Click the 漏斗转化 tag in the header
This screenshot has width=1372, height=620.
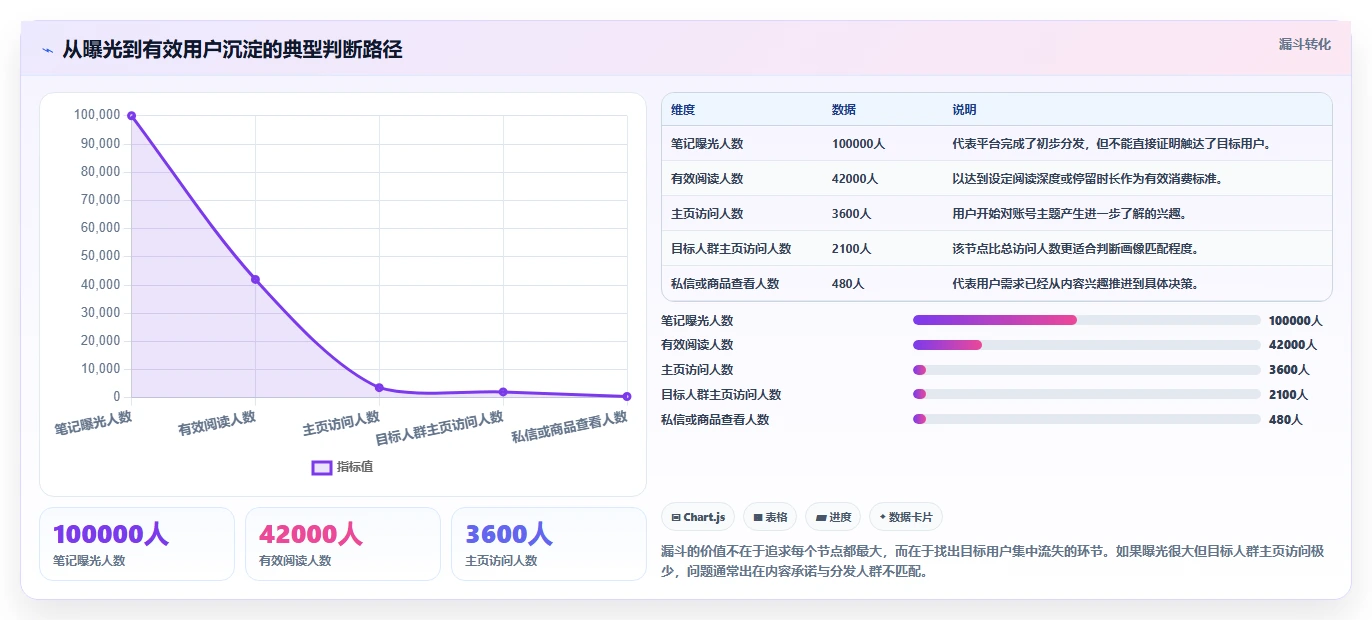pyautogui.click(x=1304, y=45)
